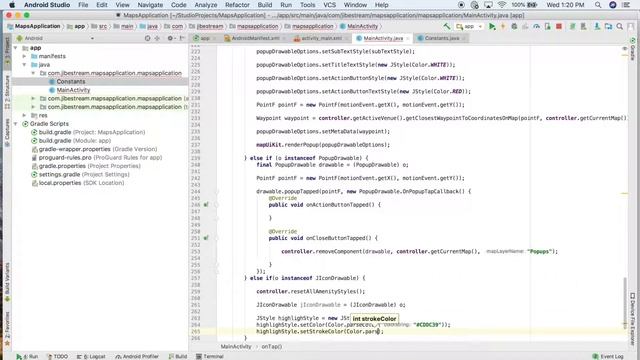Hide the project tool window
The image size is (640, 360).
click(x=182, y=38)
